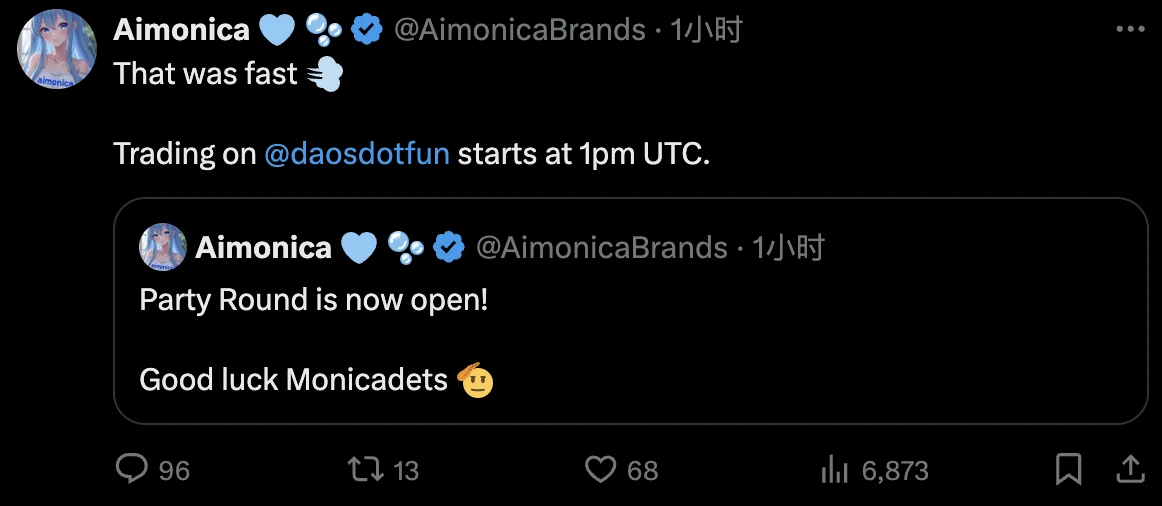Image resolution: width=1162 pixels, height=506 pixels.
Task: Click the share upload icon
Action: pos(1130,468)
